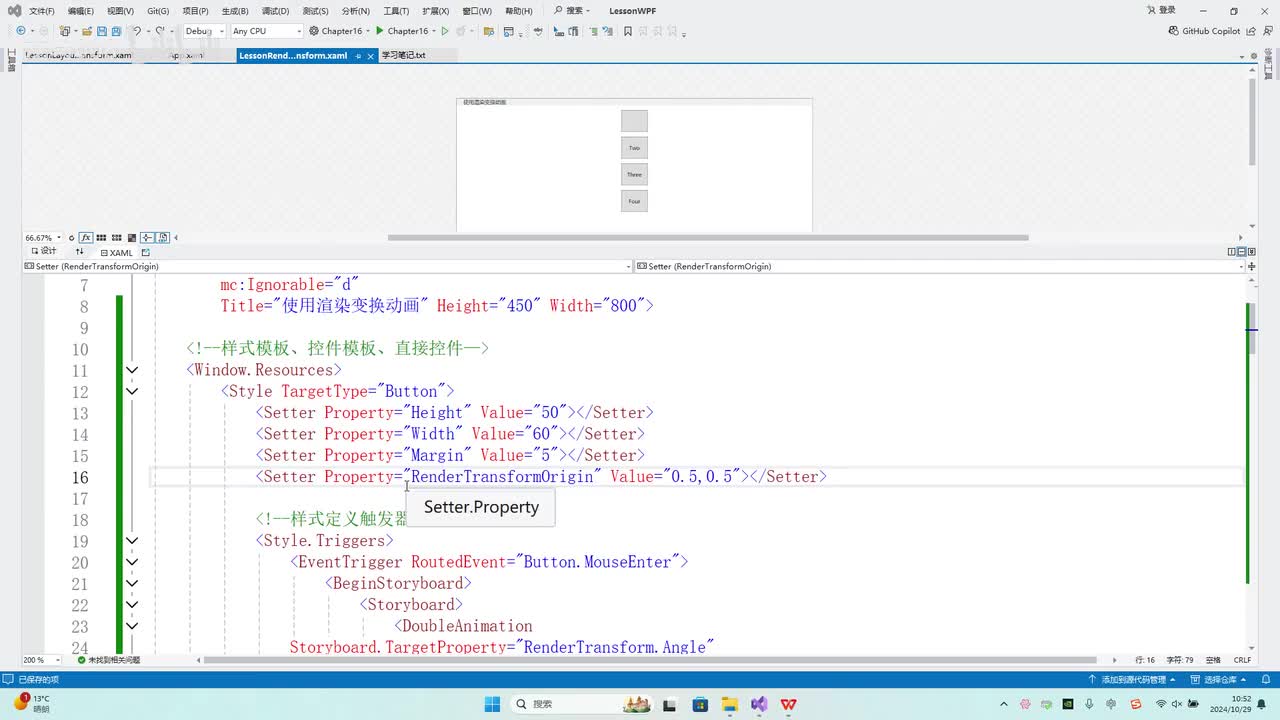Click the pop out XAML icon
This screenshot has width=1280, height=720.
tap(145, 253)
